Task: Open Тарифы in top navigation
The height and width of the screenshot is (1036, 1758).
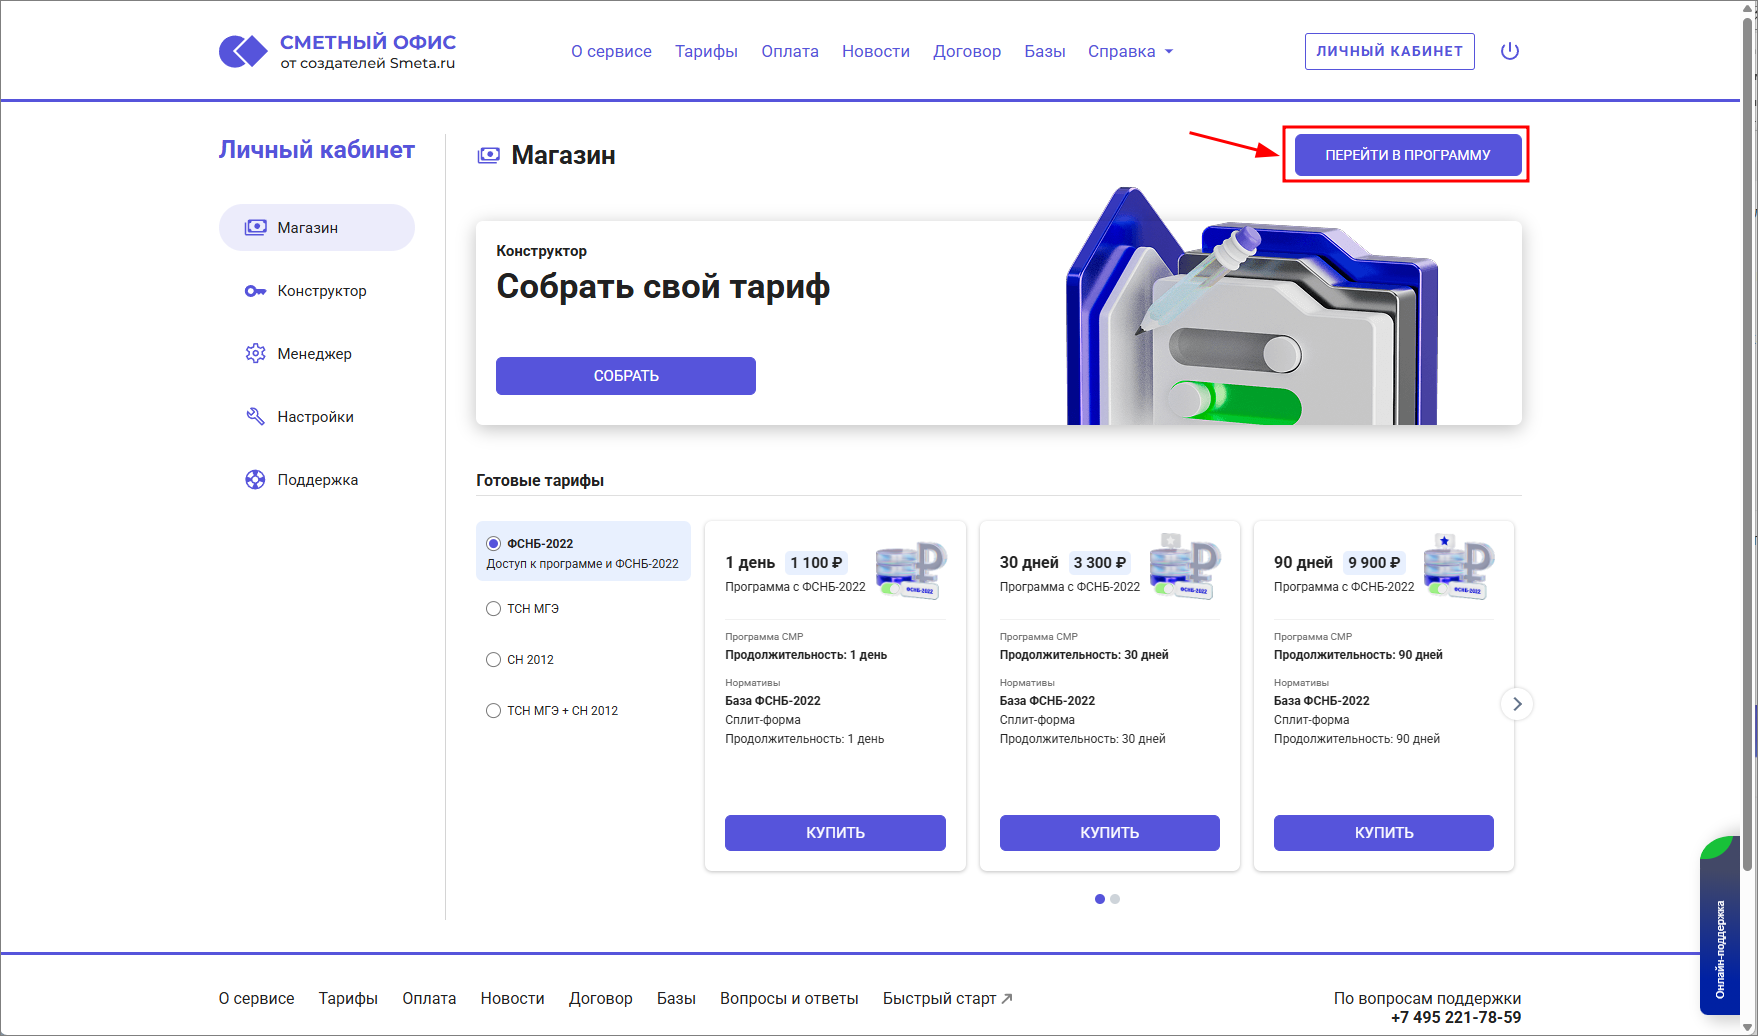Action: pos(706,51)
